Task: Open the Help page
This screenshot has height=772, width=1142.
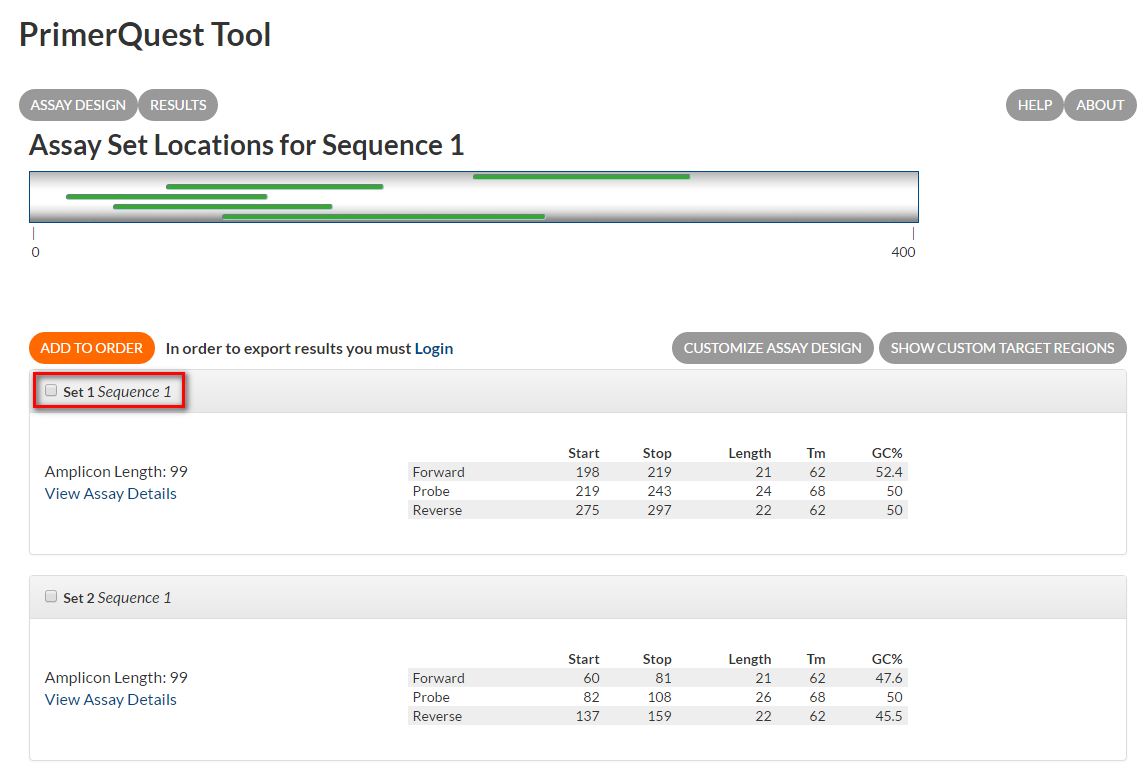Action: point(1034,105)
